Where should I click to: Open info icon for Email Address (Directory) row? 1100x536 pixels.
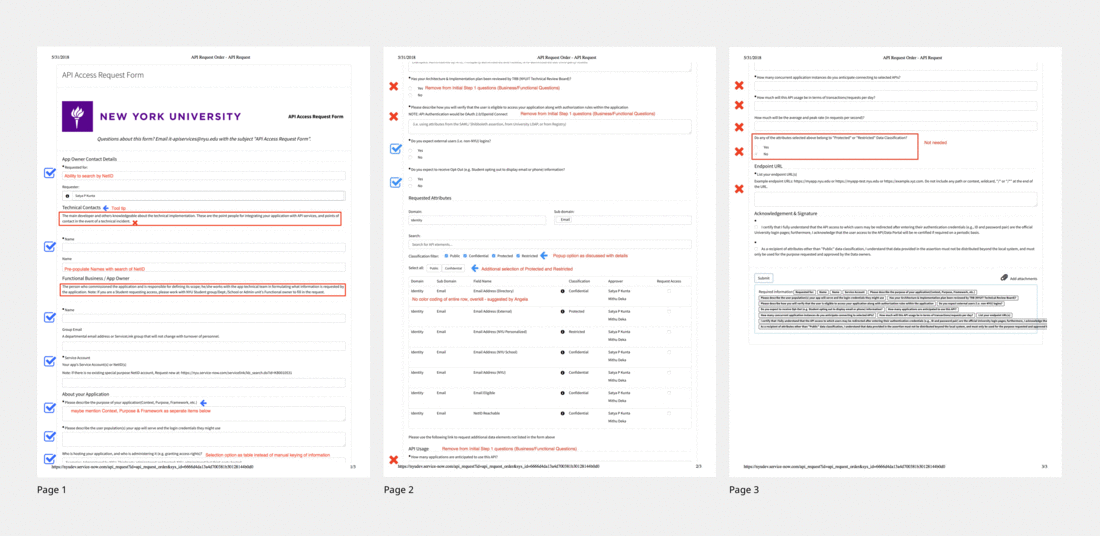(563, 290)
